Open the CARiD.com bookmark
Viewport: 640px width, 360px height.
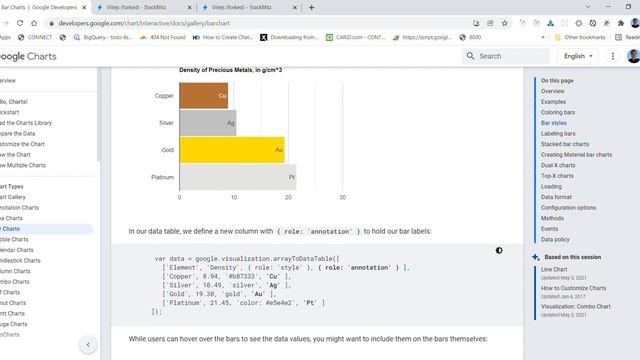pyautogui.click(x=356, y=37)
